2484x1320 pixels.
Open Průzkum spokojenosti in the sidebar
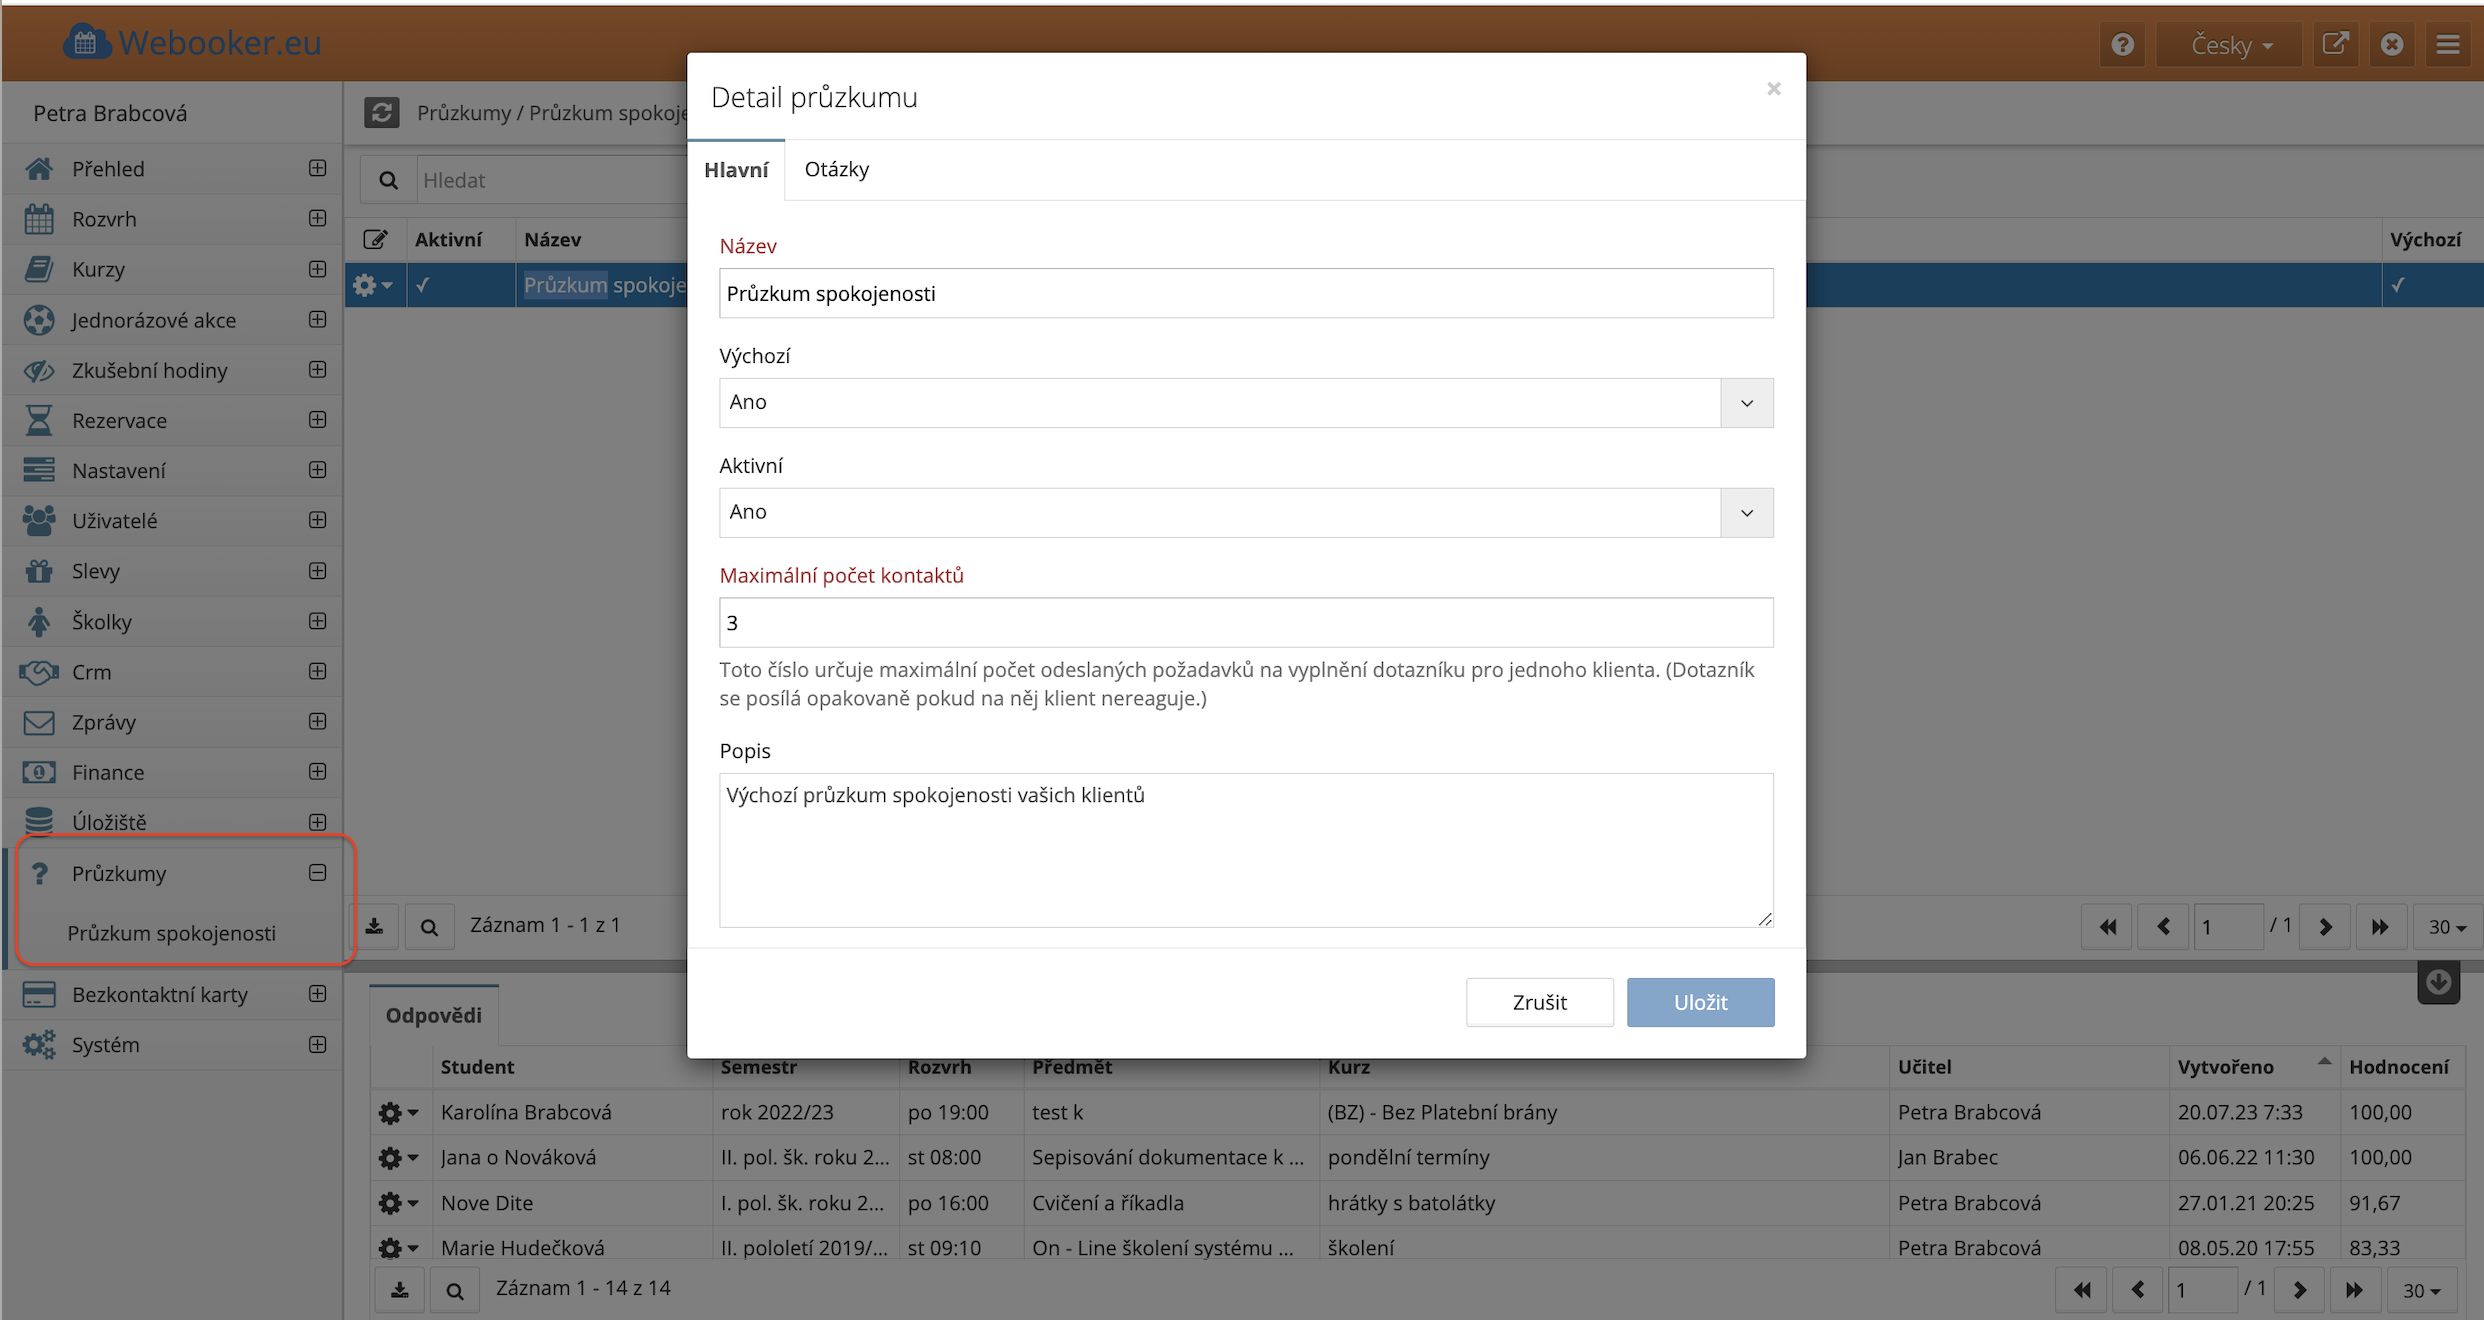[172, 933]
